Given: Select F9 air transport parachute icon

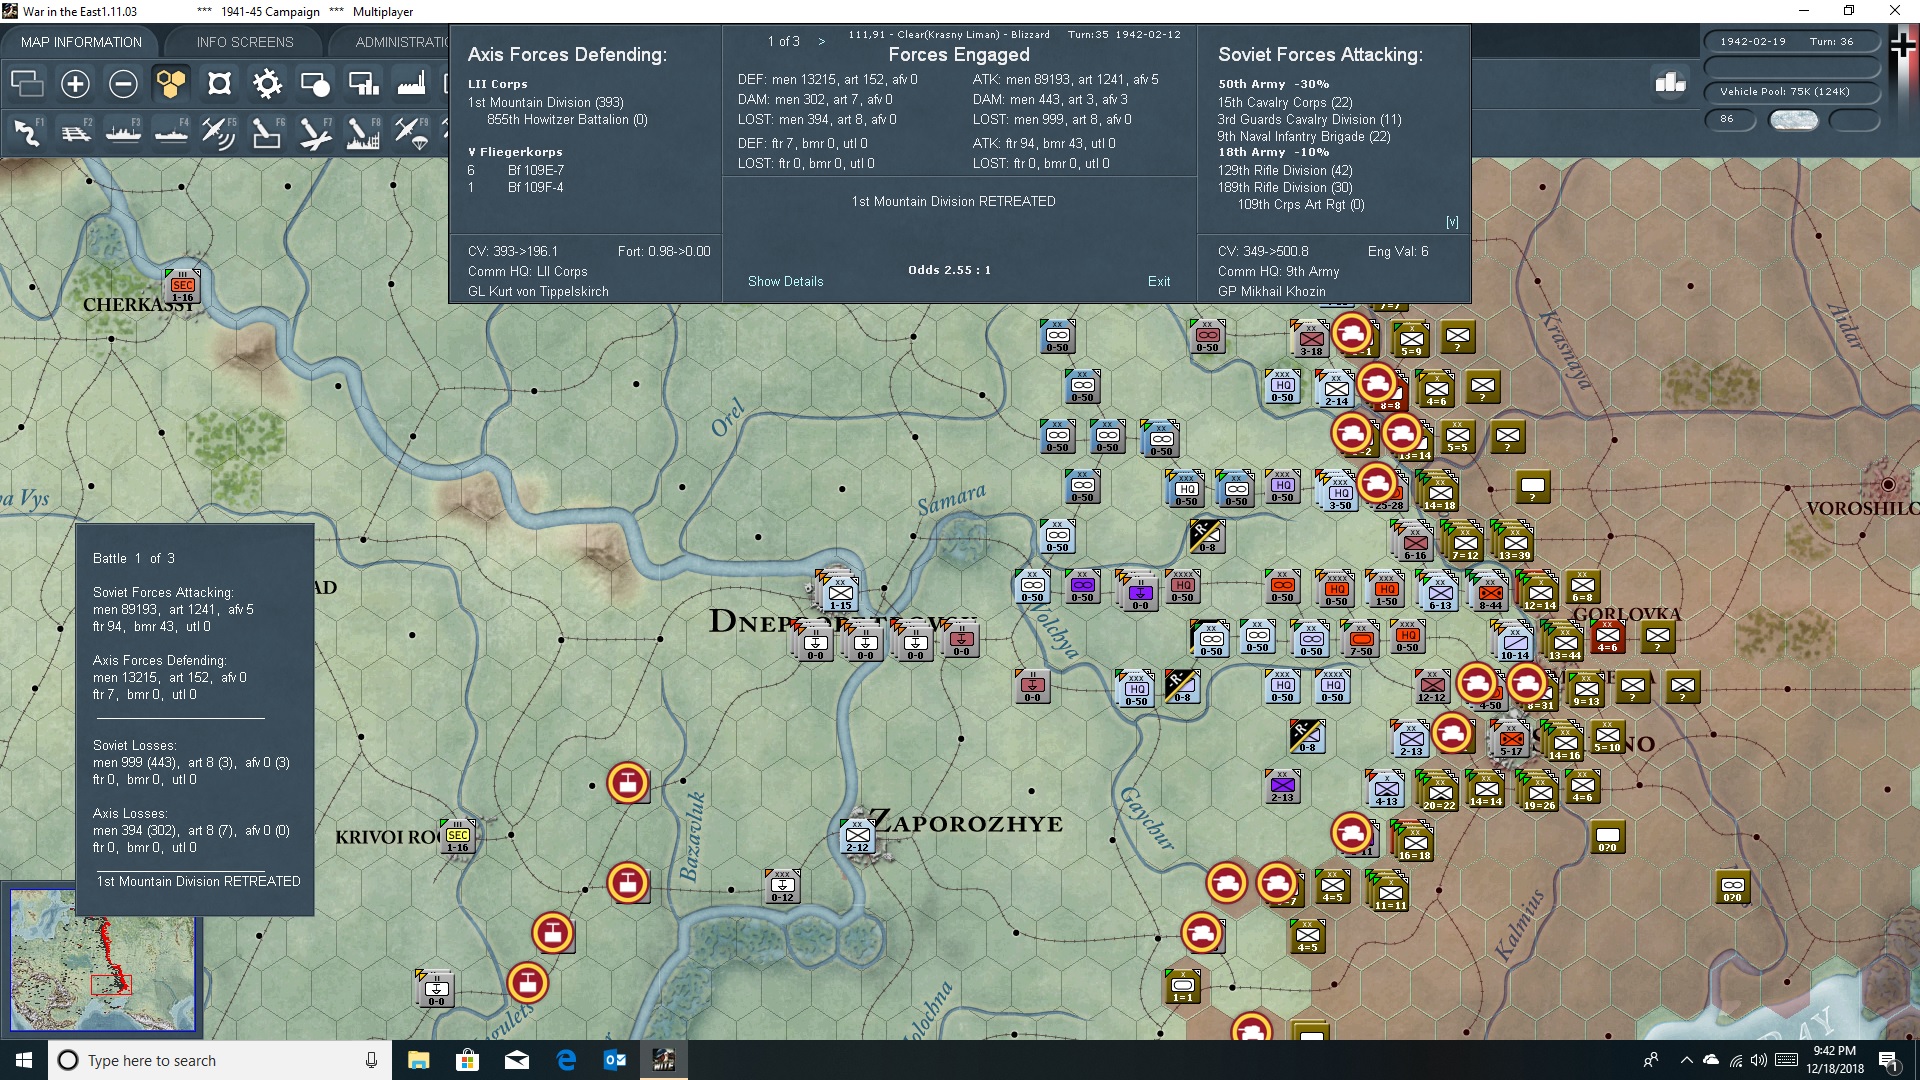Looking at the screenshot, I should click(411, 132).
